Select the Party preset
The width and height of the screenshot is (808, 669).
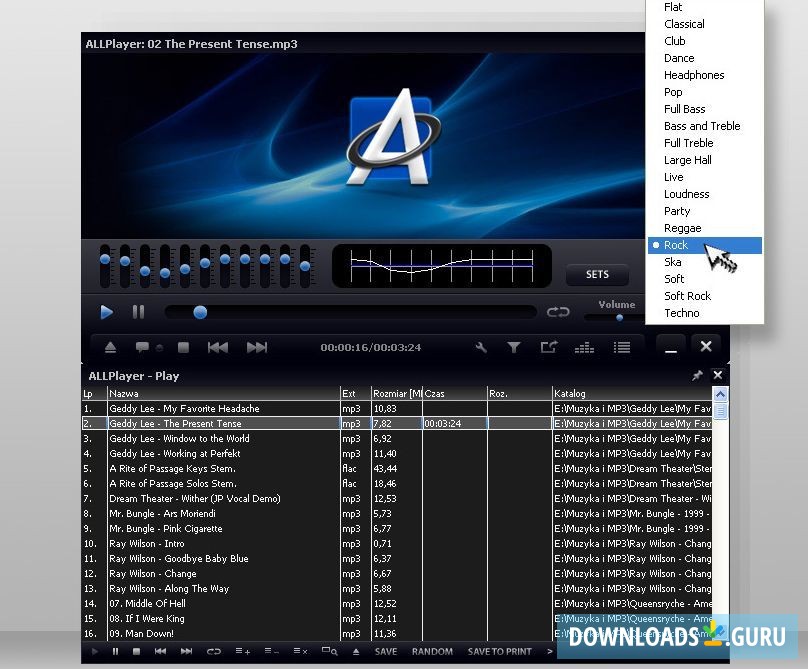[x=704, y=211]
